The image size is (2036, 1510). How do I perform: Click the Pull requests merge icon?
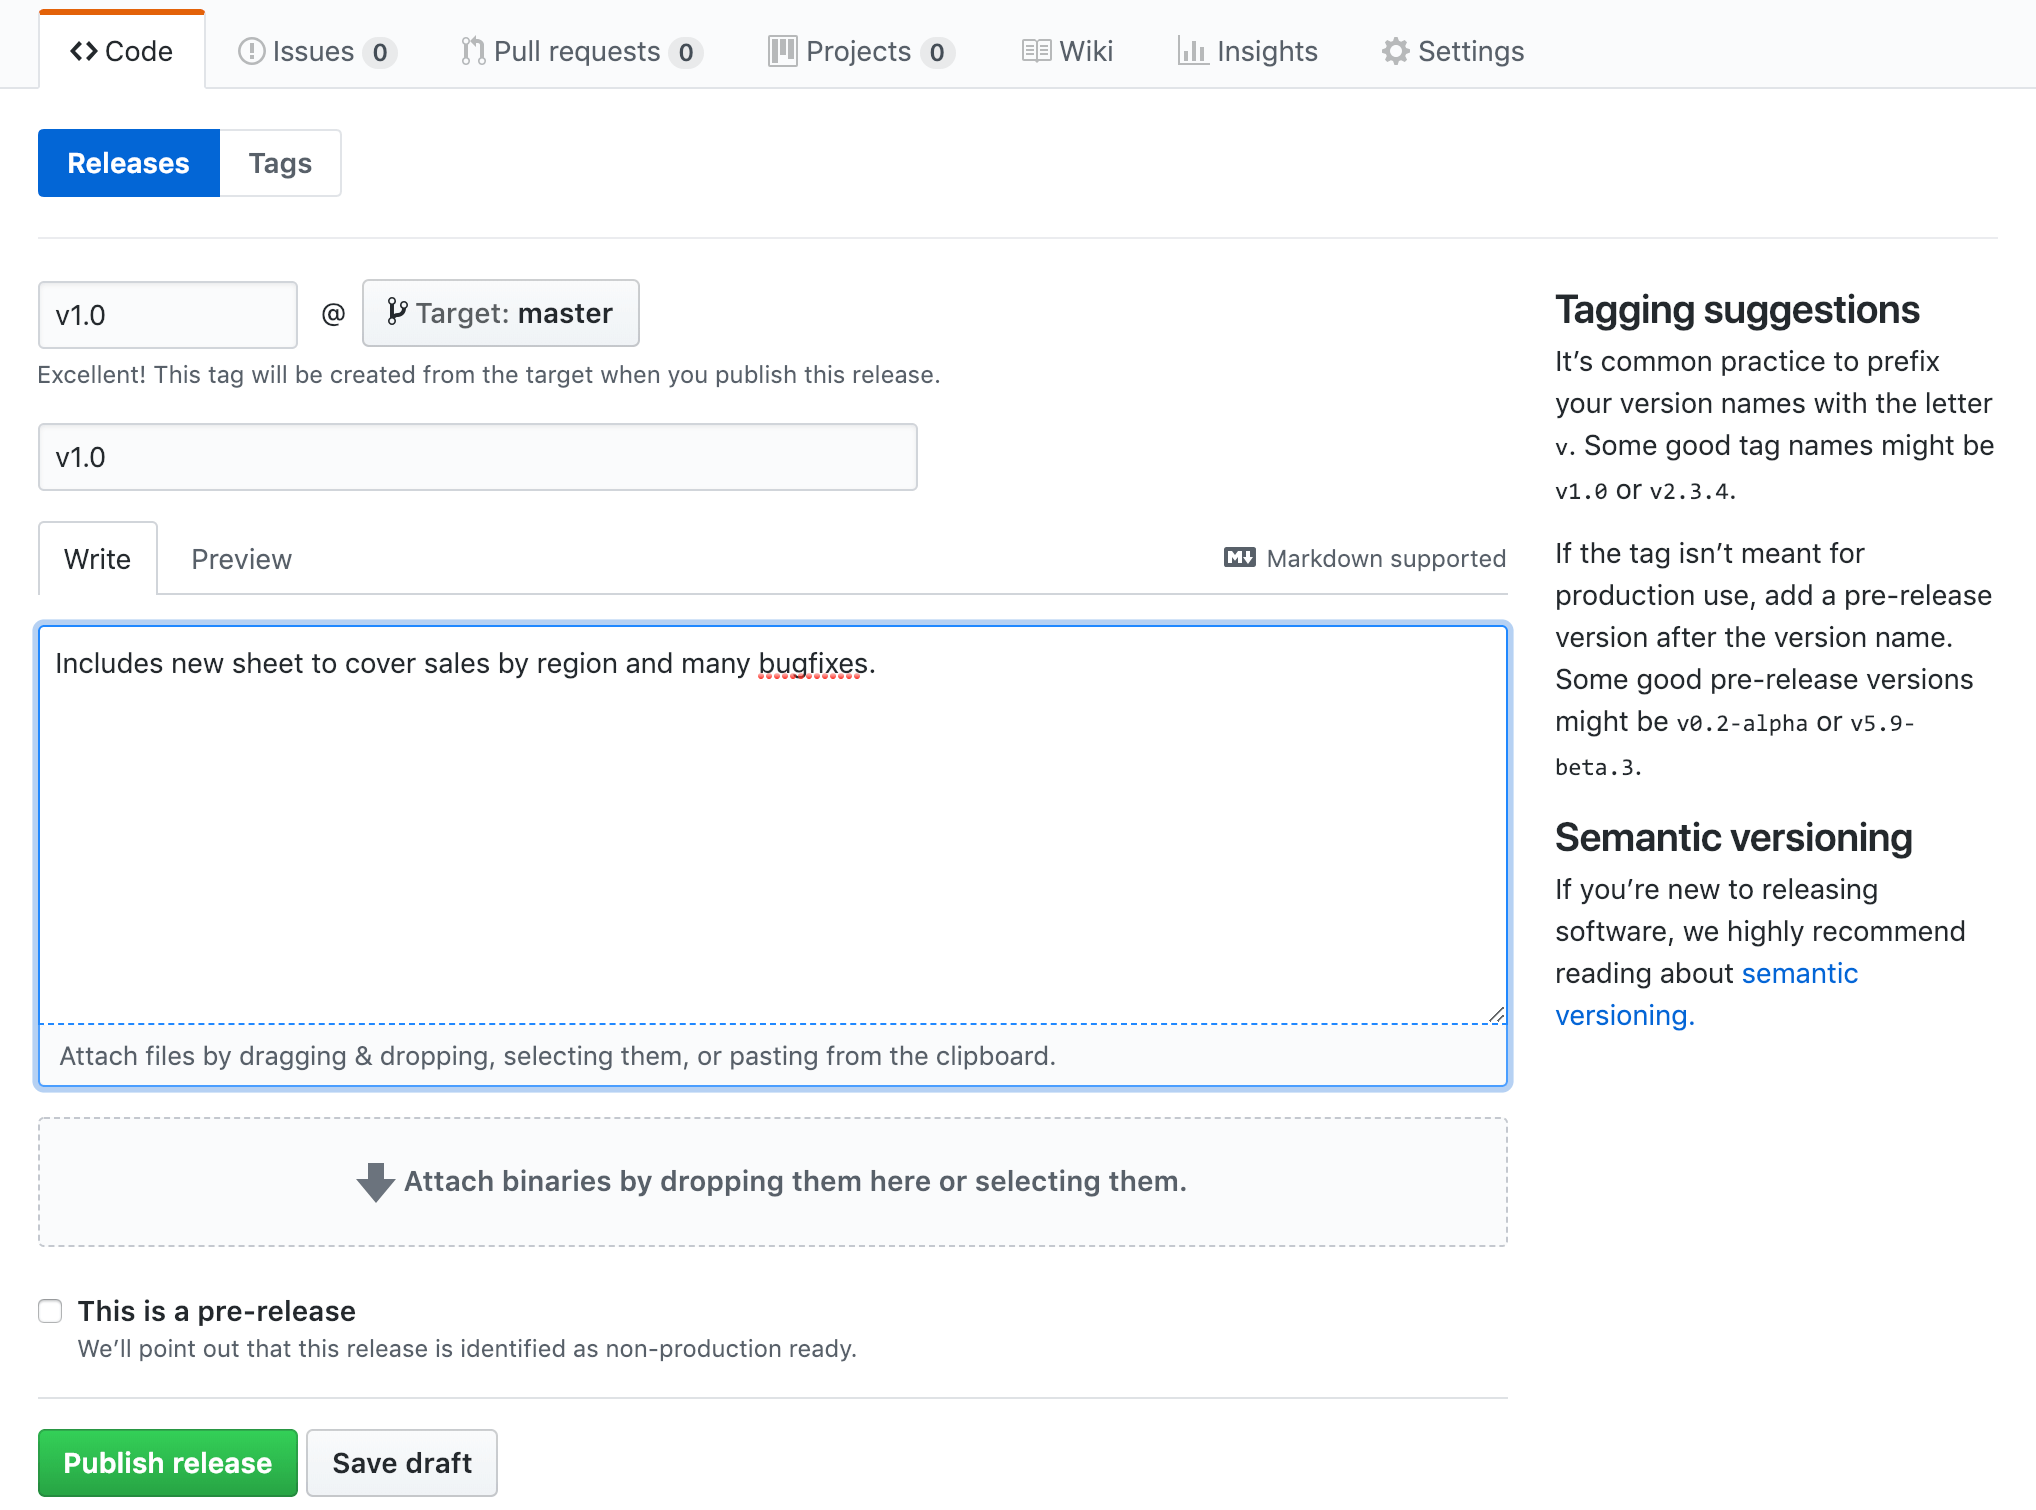click(473, 51)
